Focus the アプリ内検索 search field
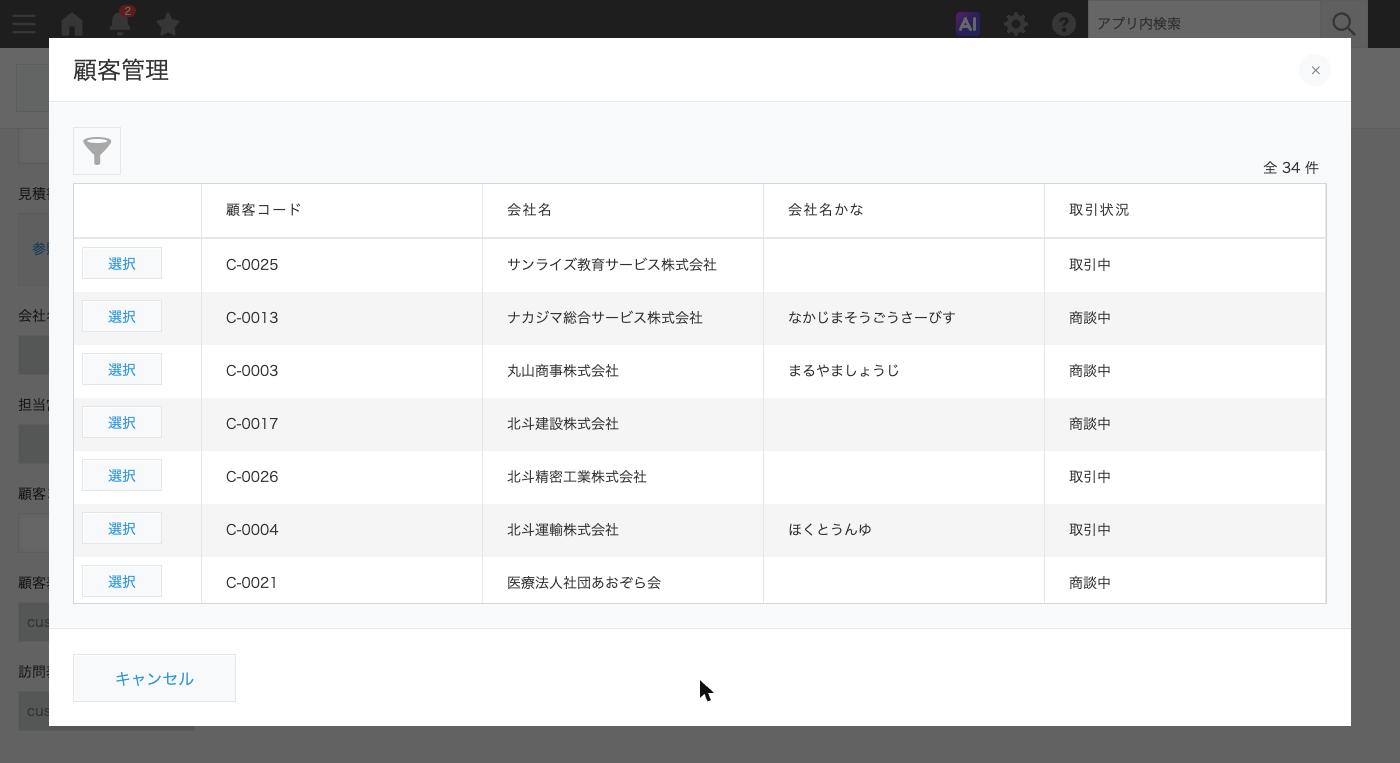 1204,23
